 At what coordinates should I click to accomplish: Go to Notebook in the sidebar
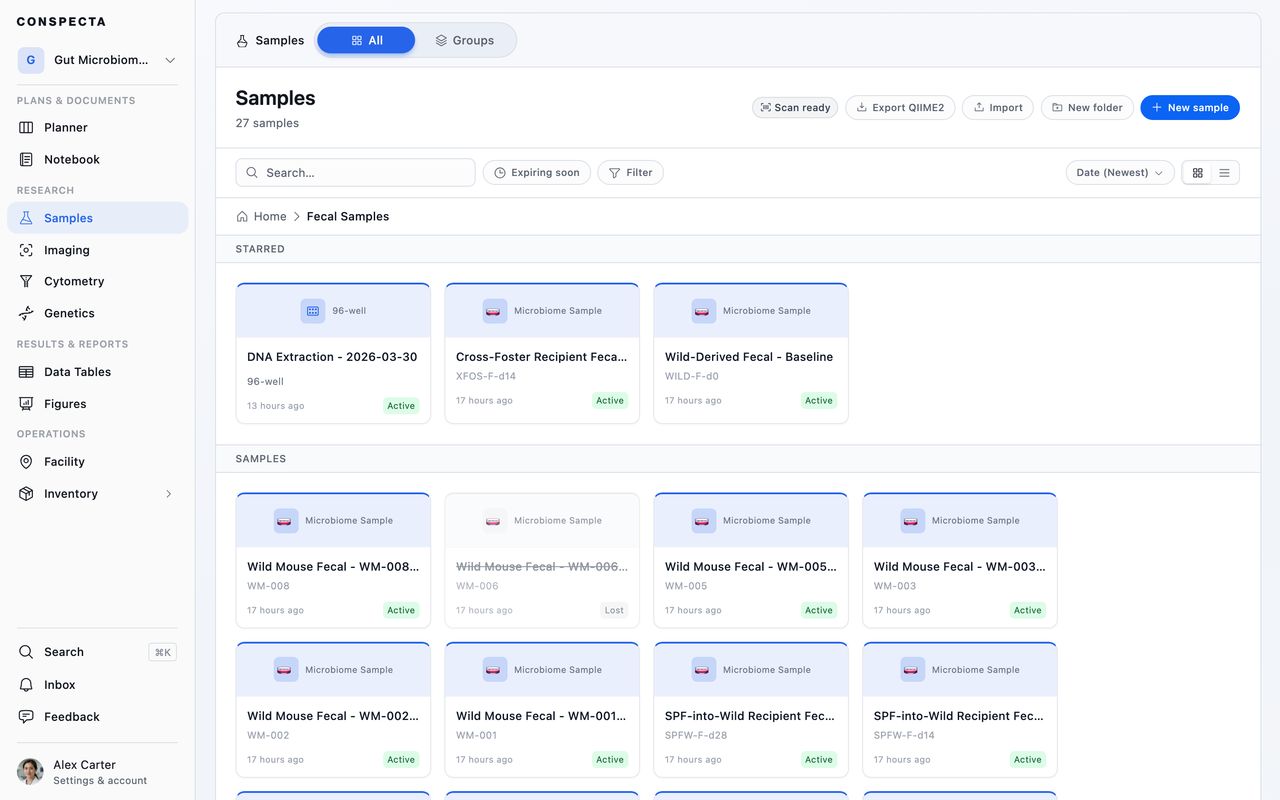[x=98, y=160]
